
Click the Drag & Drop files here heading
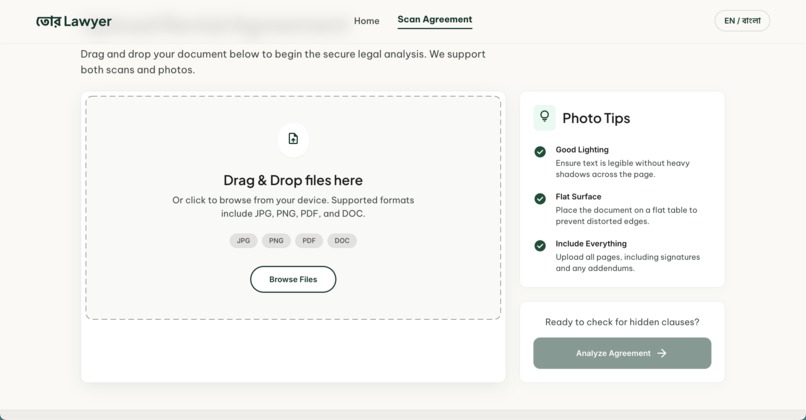[x=293, y=180]
